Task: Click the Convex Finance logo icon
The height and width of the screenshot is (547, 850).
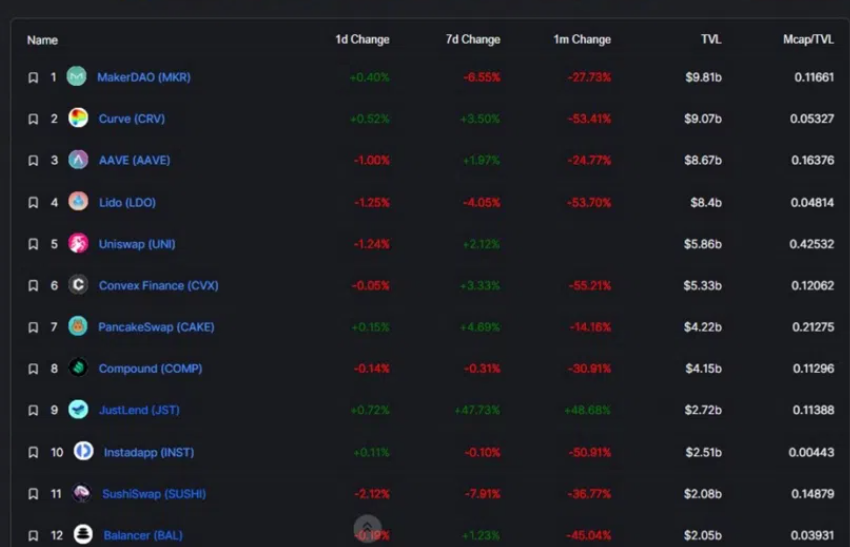Action: (x=78, y=285)
